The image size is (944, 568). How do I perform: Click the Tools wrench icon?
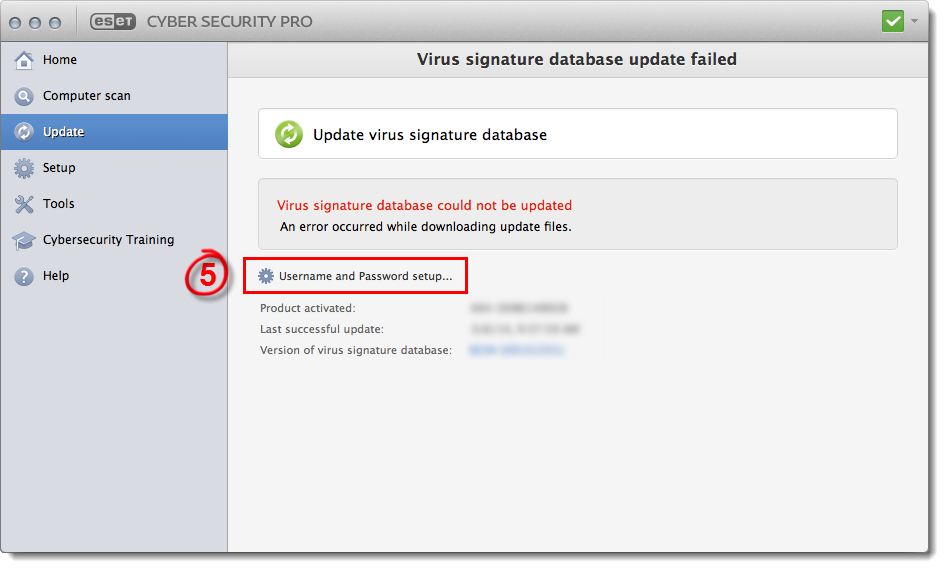24,204
